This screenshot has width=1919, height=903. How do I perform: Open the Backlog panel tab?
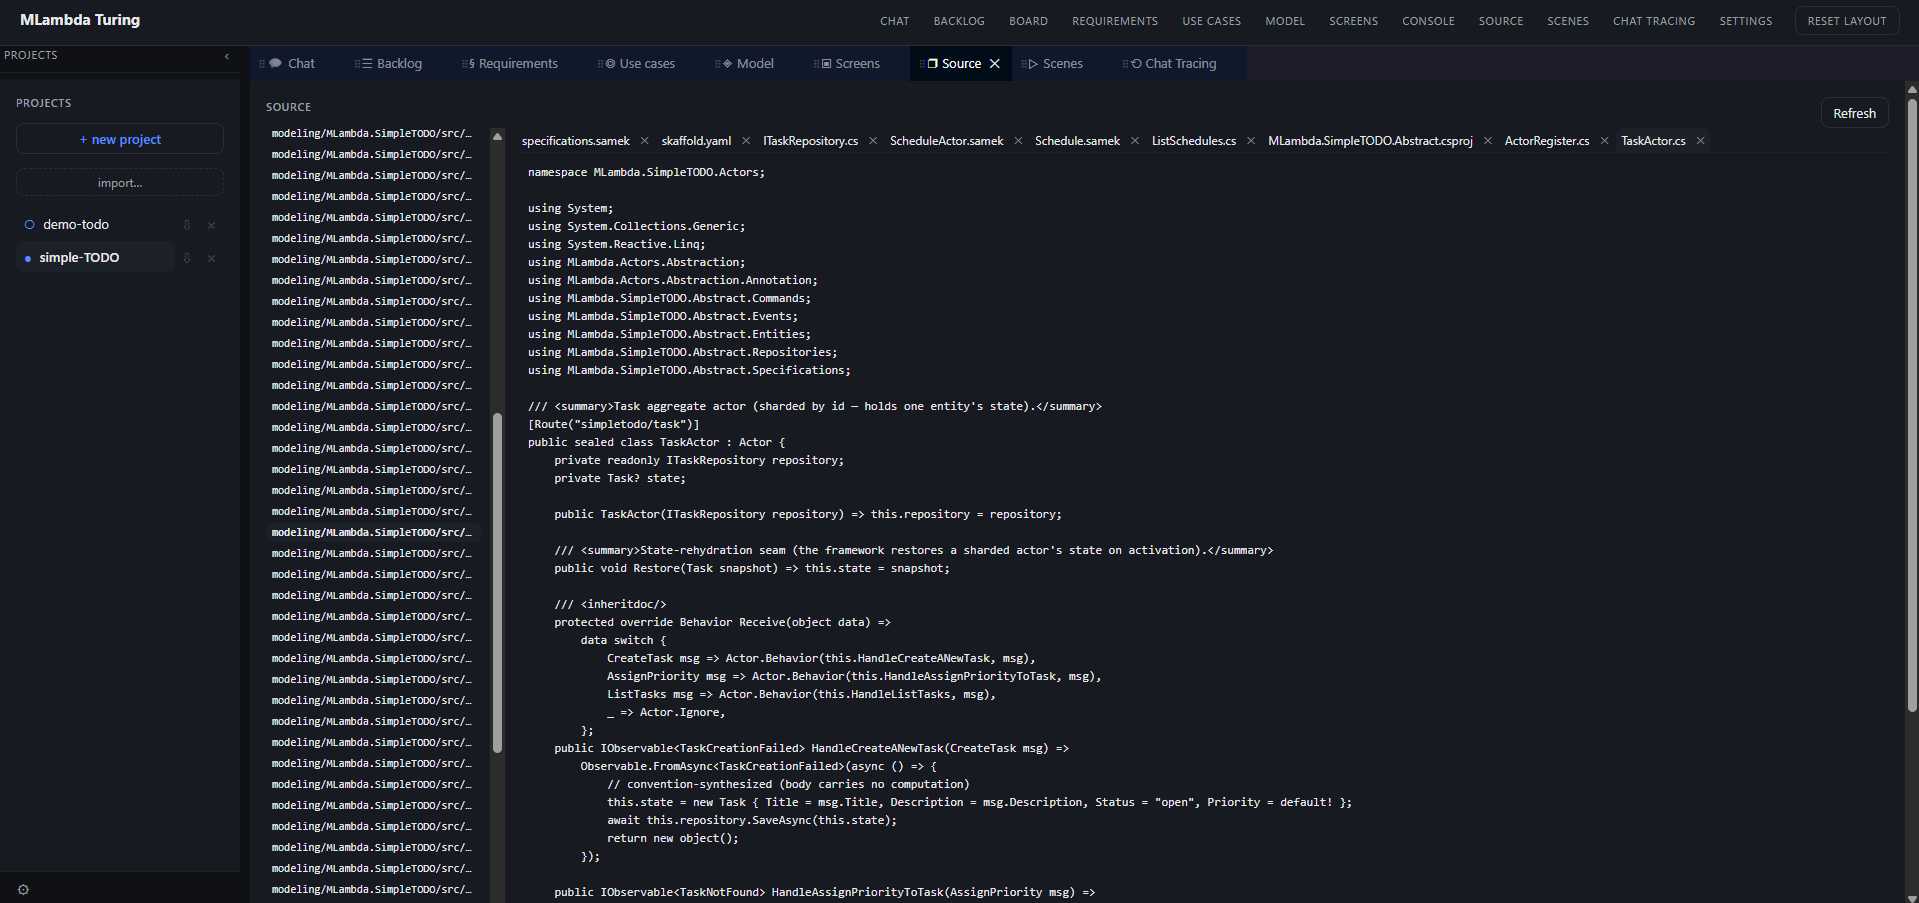pyautogui.click(x=390, y=64)
